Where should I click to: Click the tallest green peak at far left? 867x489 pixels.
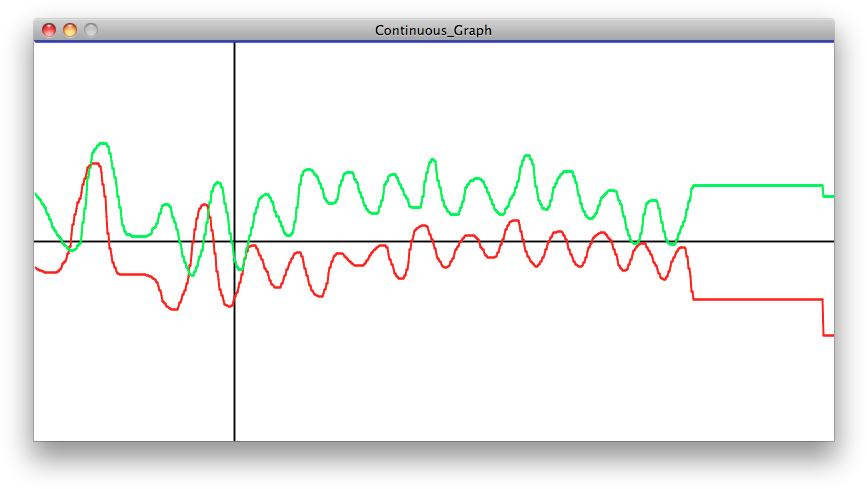pos(101,143)
